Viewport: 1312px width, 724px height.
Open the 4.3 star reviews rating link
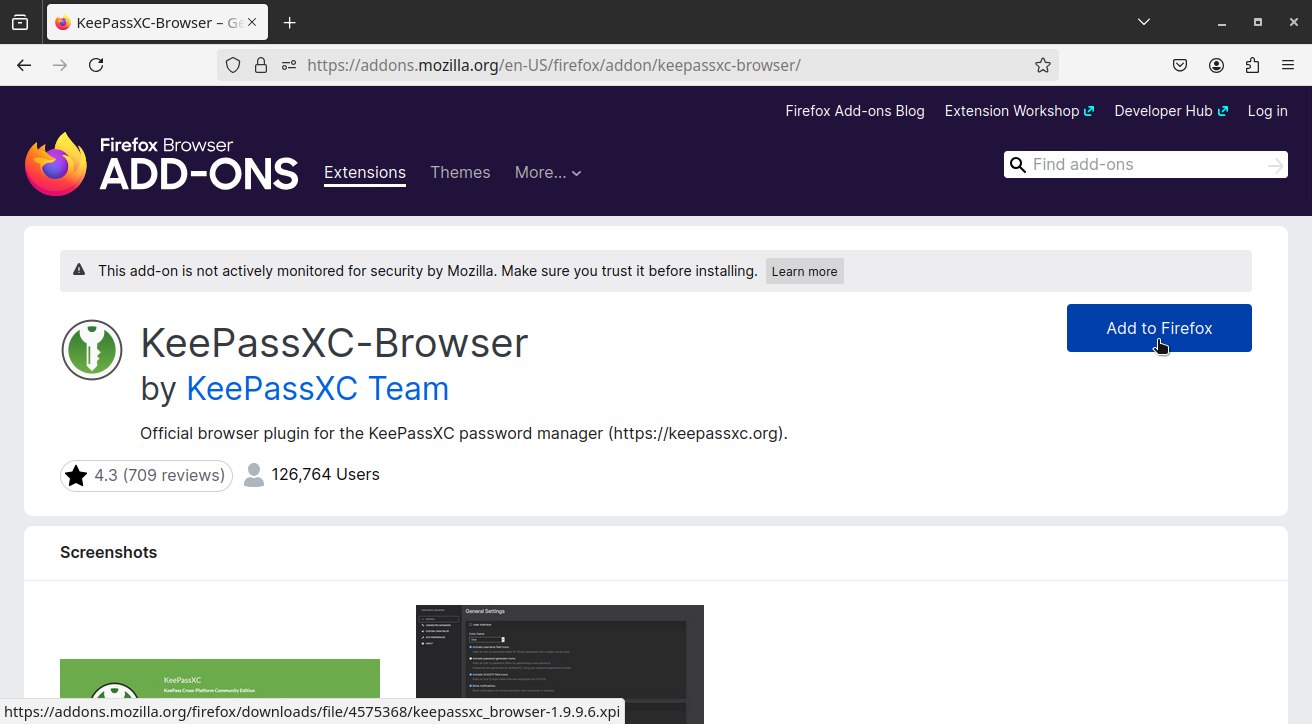[146, 475]
